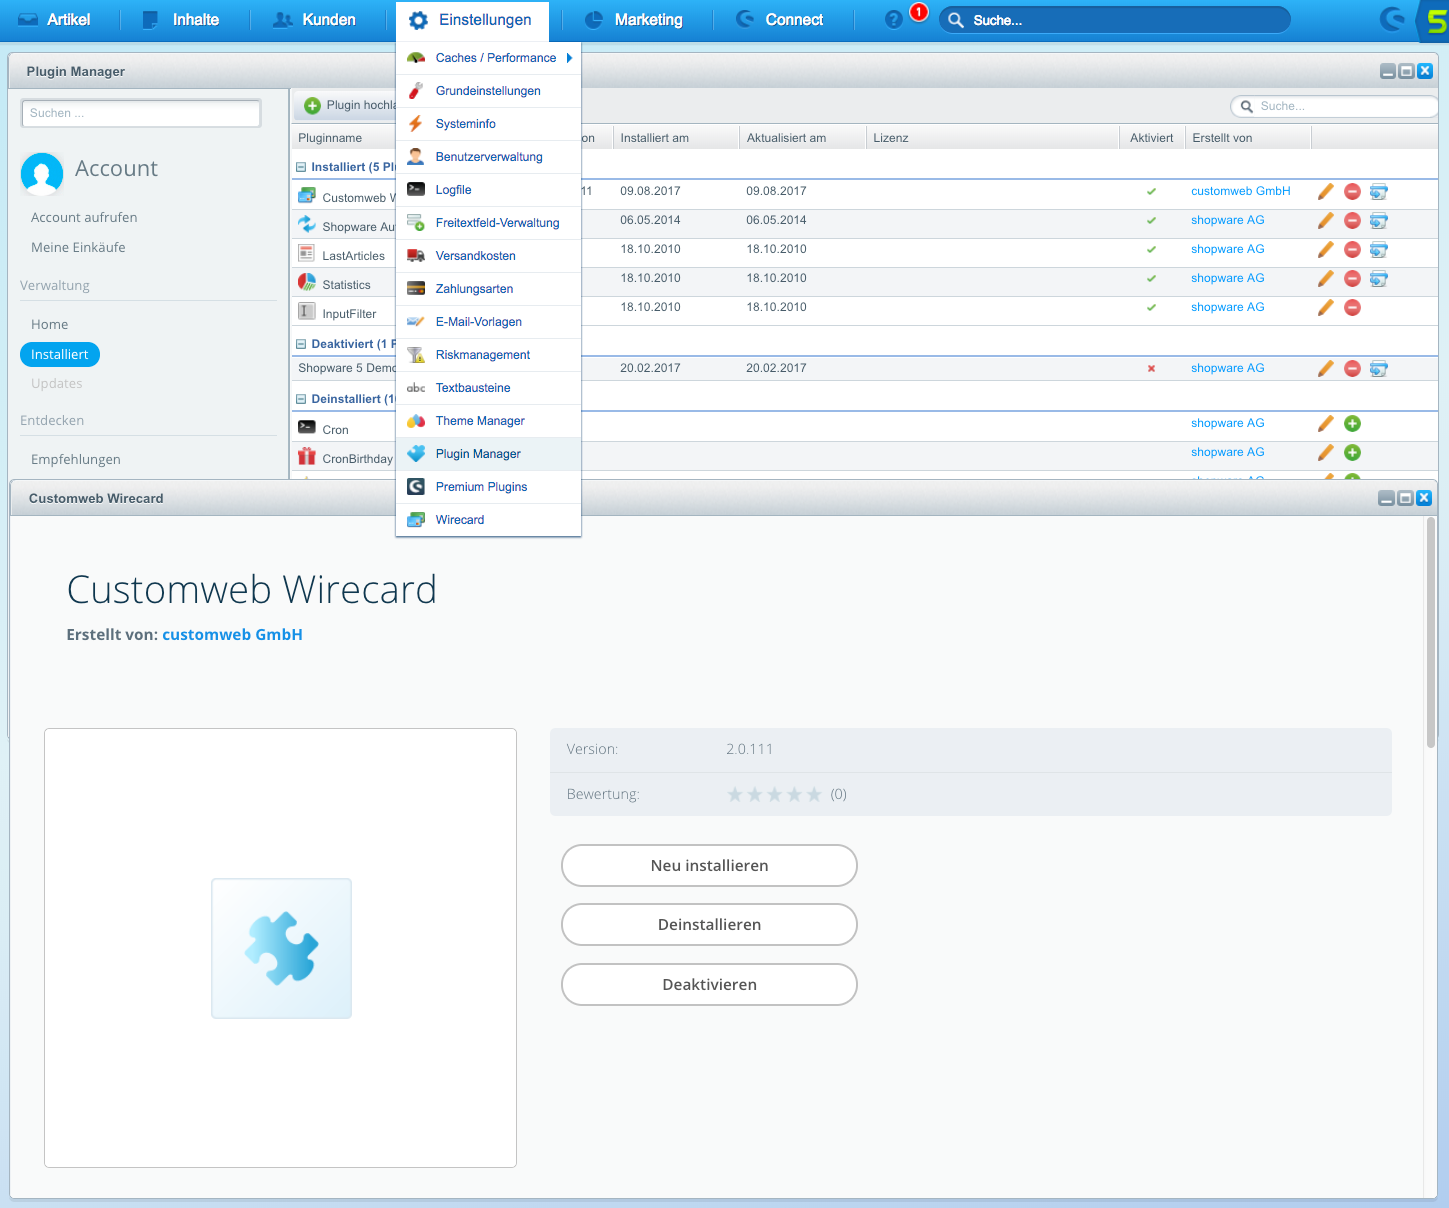This screenshot has width=1449, height=1208.
Task: Collapse the Installiert plugin group
Action: (x=301, y=167)
